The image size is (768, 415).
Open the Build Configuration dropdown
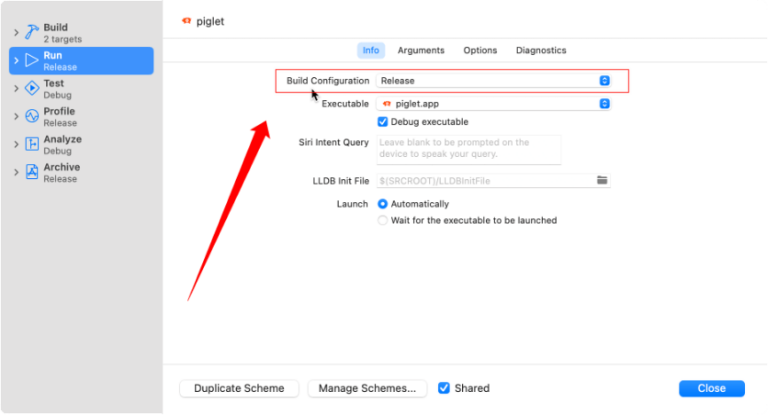[x=494, y=80]
